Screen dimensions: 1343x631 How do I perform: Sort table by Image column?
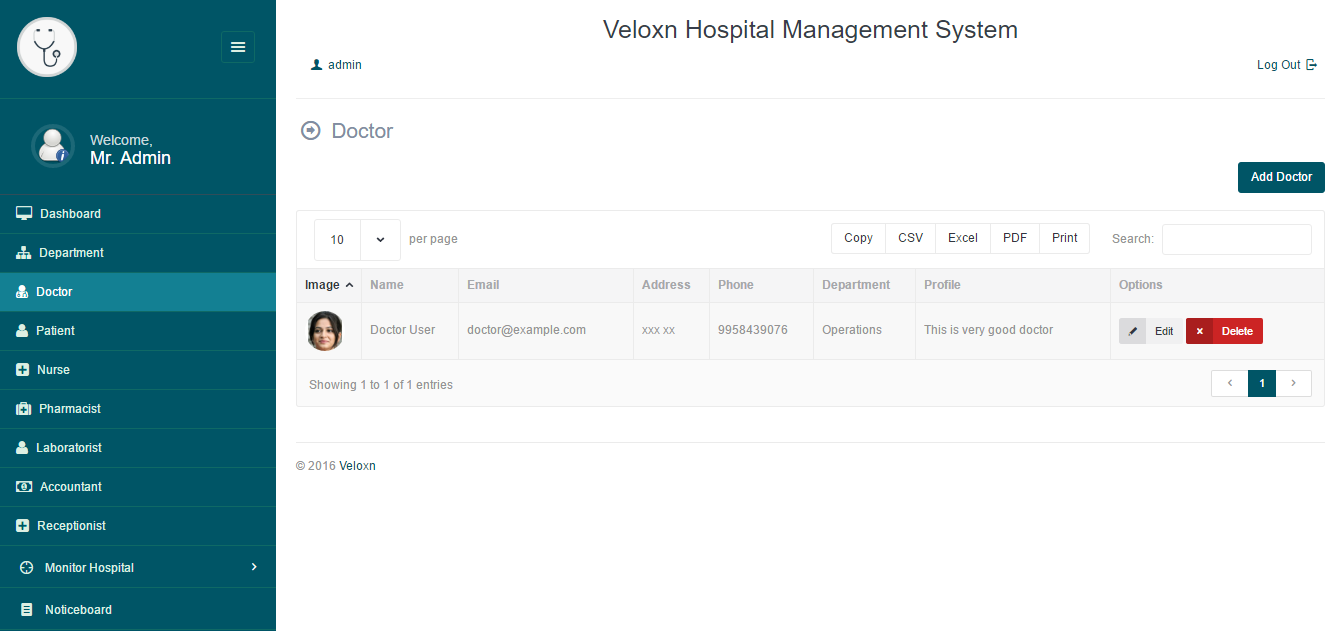coord(329,285)
